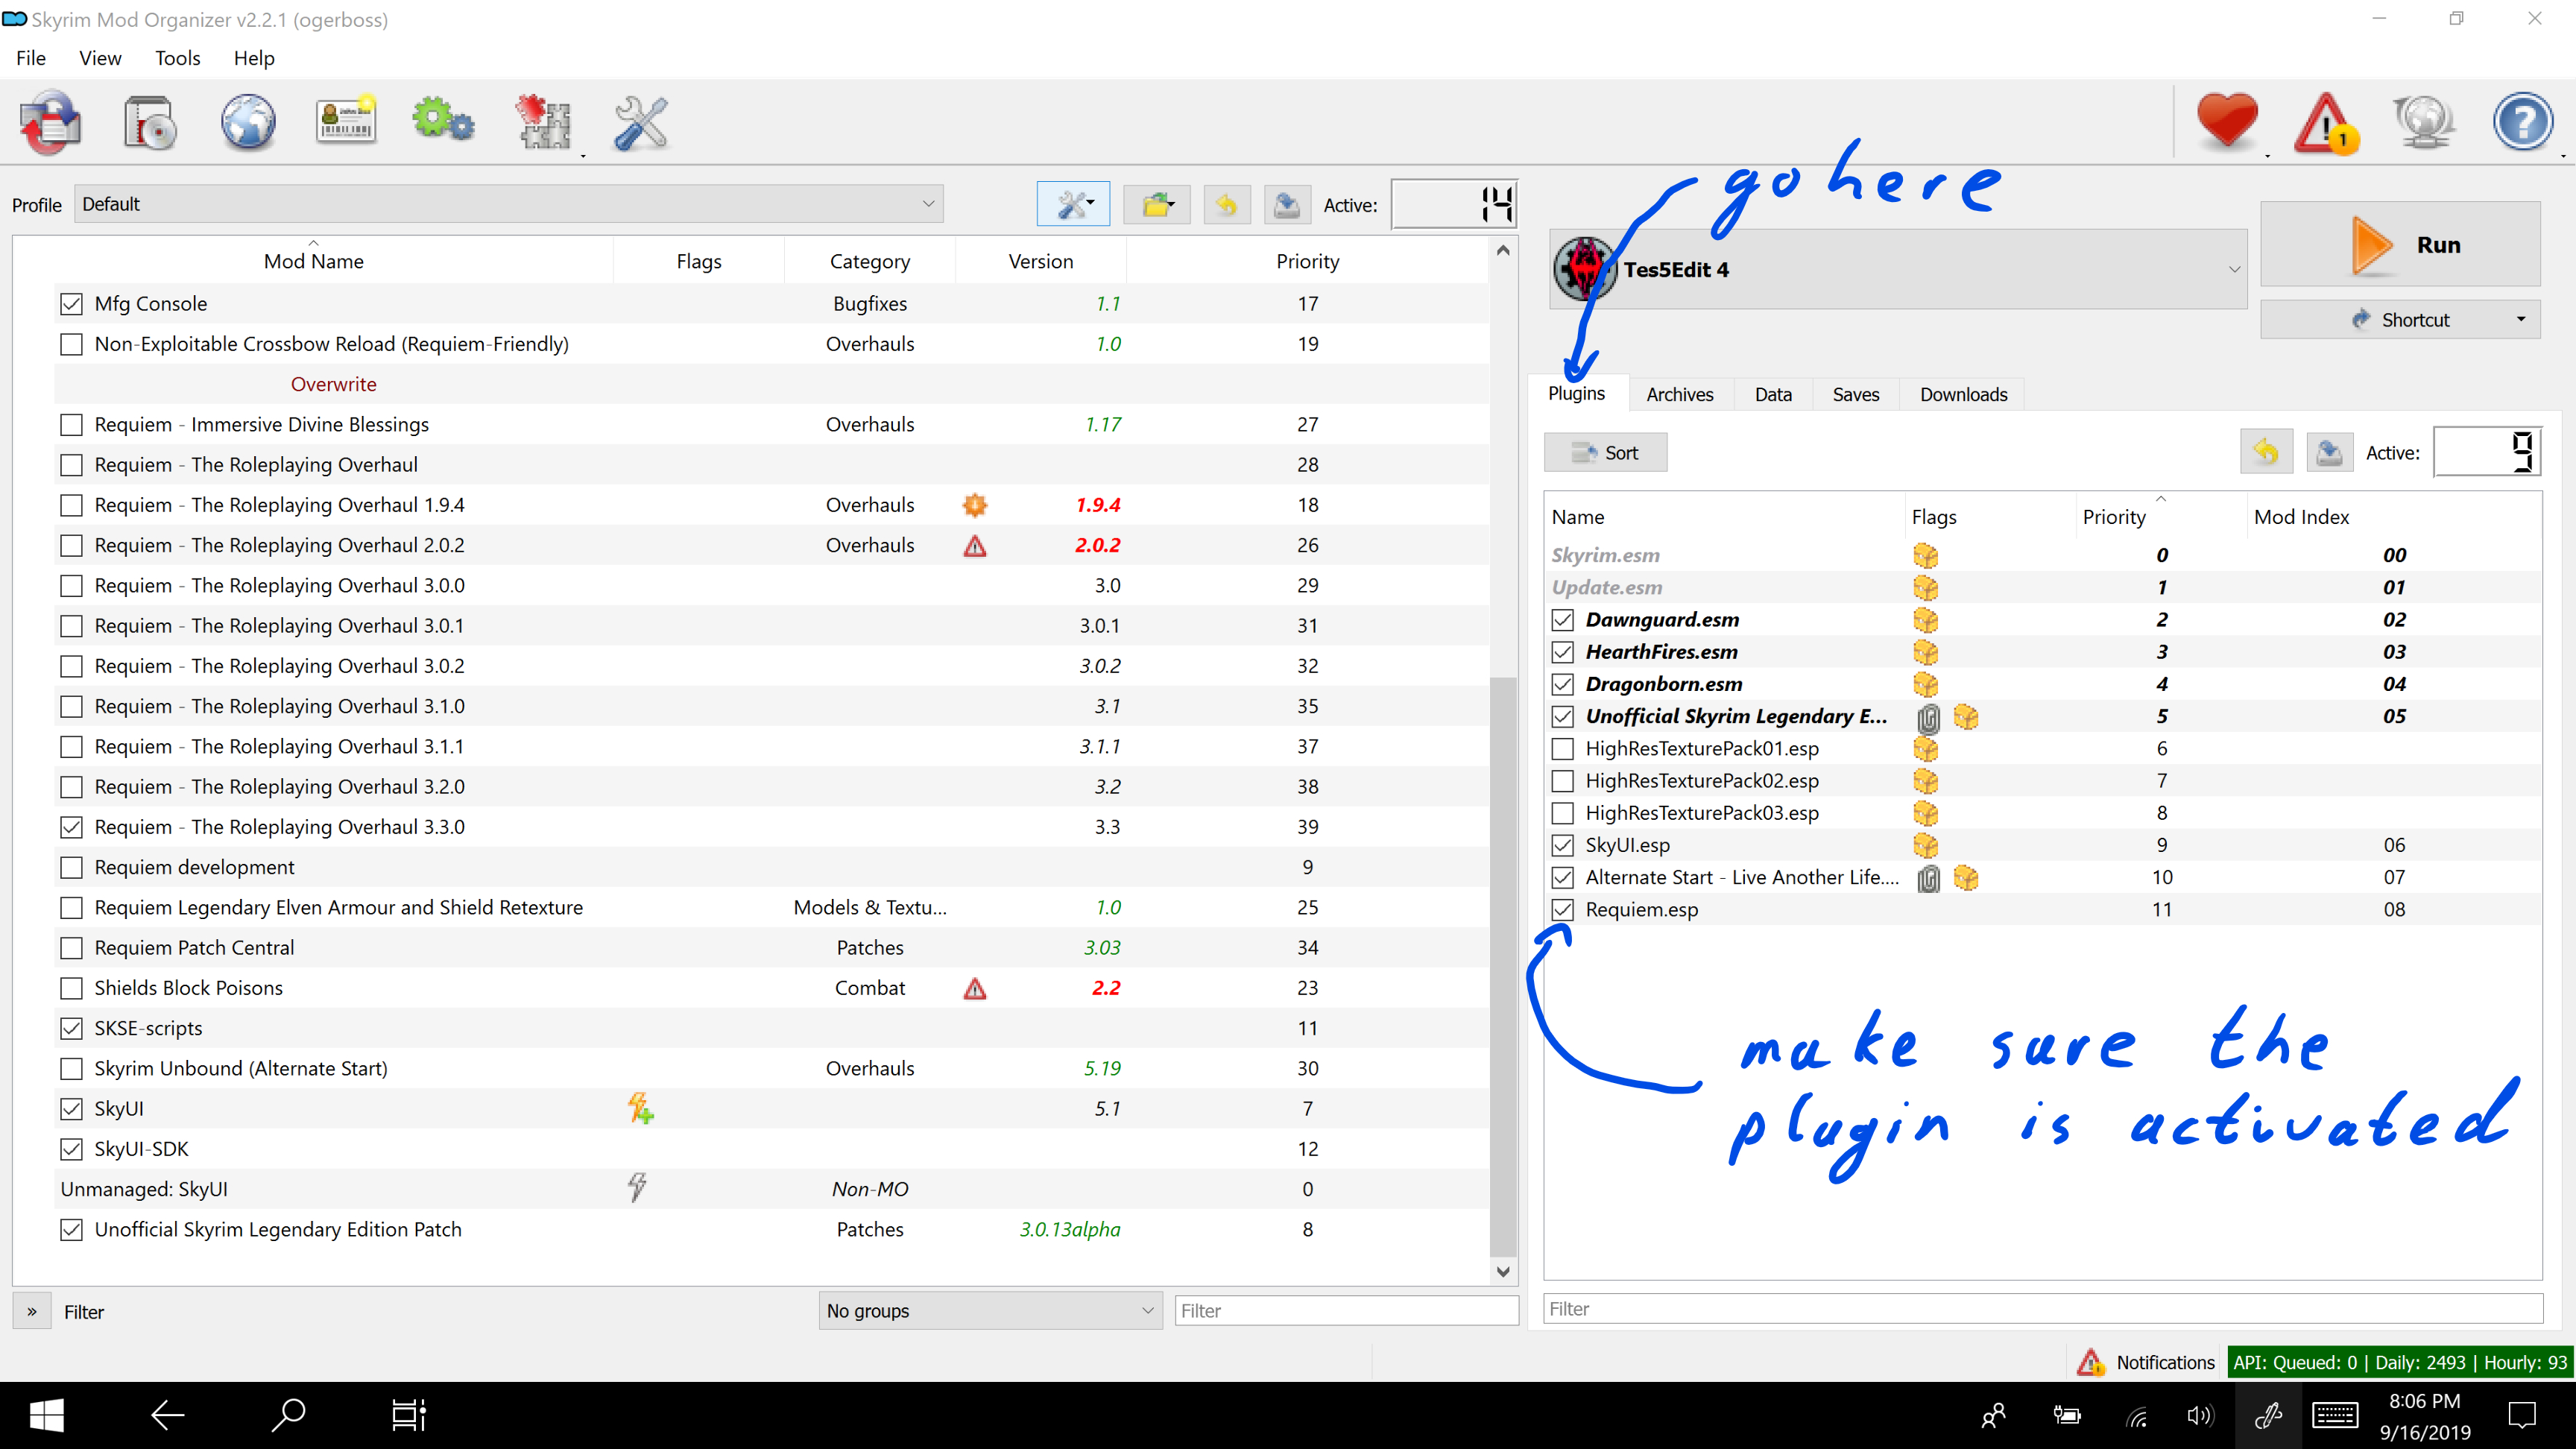The height and width of the screenshot is (1449, 2576).
Task: Select the Overwrite row in mod list
Action: click(x=770, y=384)
